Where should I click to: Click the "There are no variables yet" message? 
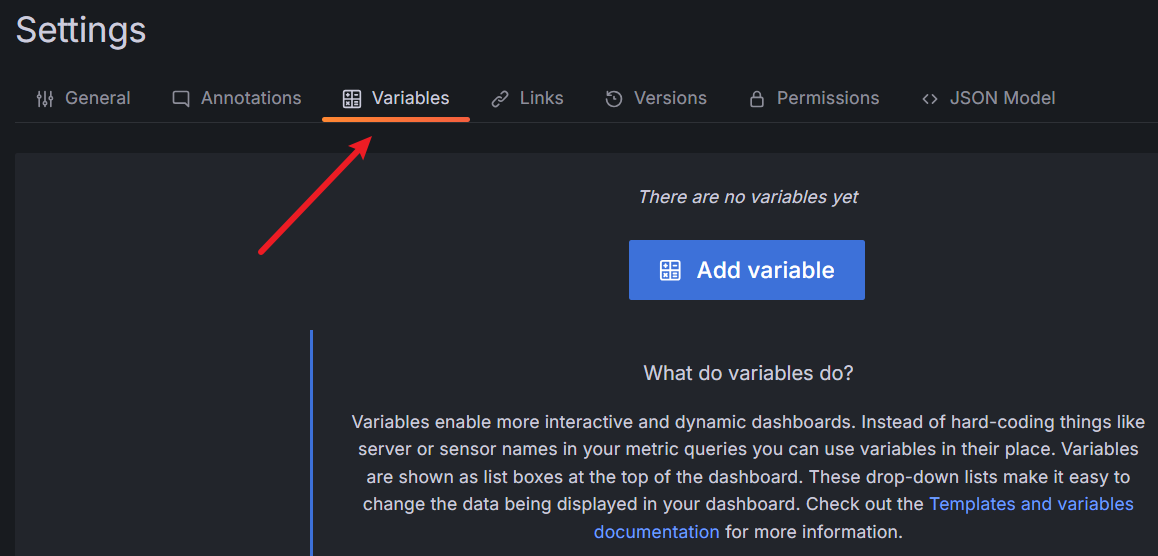click(x=748, y=197)
